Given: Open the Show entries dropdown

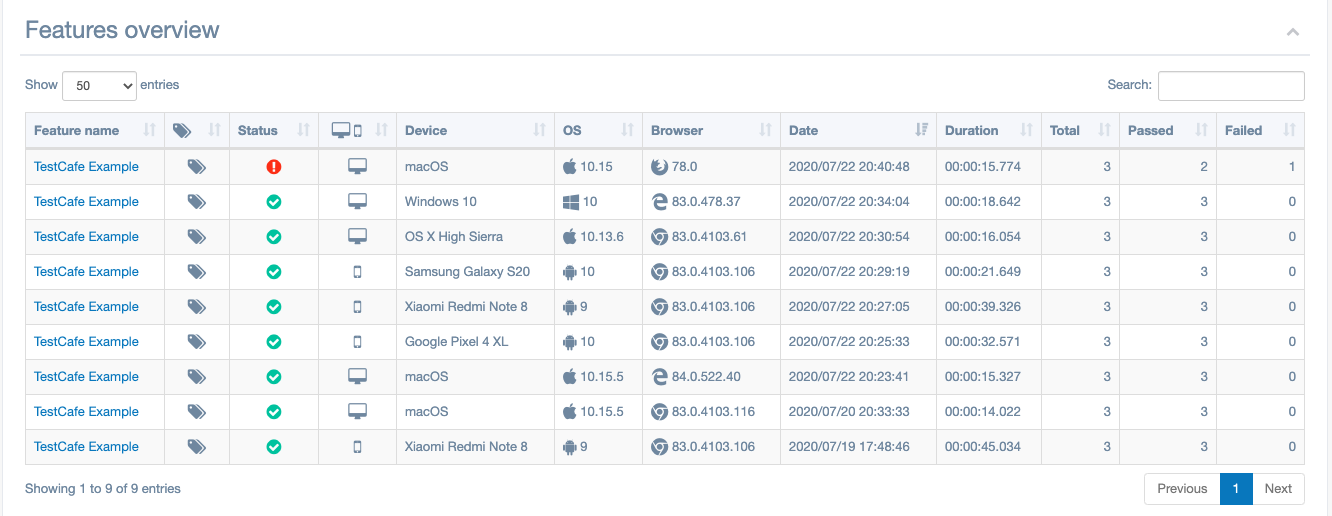Looking at the screenshot, I should (99, 86).
